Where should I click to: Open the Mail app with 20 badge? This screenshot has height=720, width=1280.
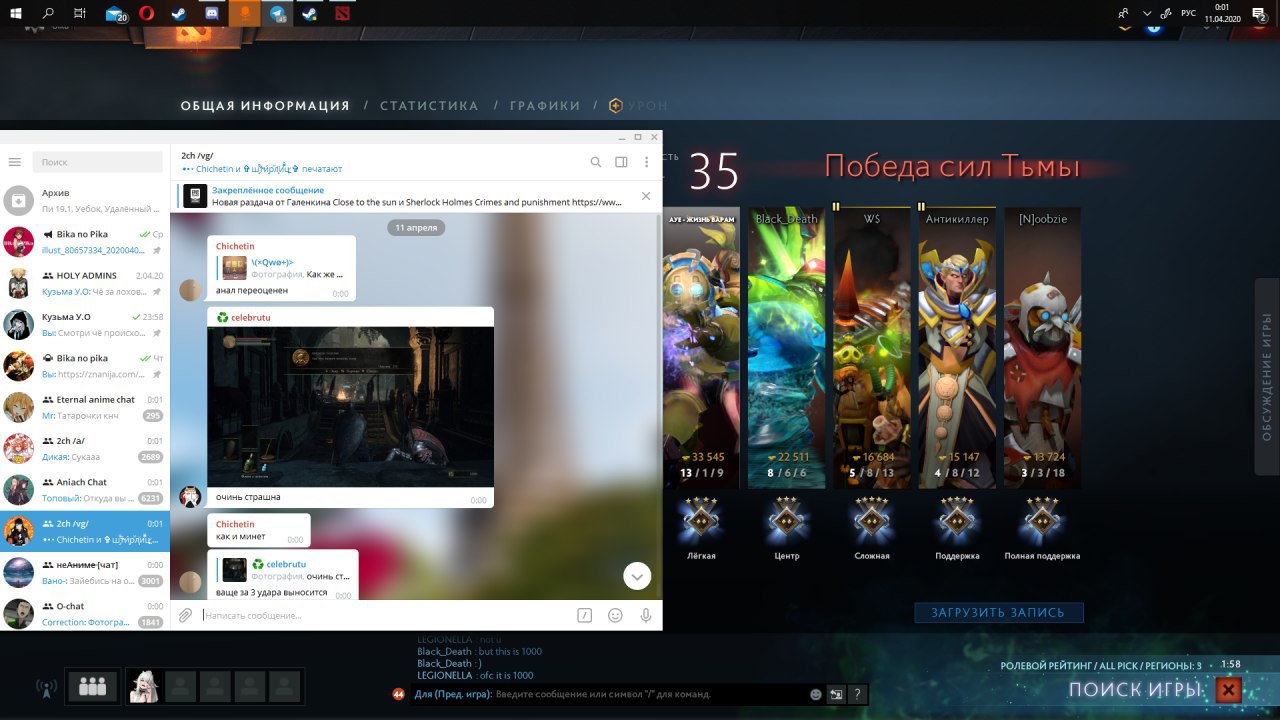pos(115,14)
